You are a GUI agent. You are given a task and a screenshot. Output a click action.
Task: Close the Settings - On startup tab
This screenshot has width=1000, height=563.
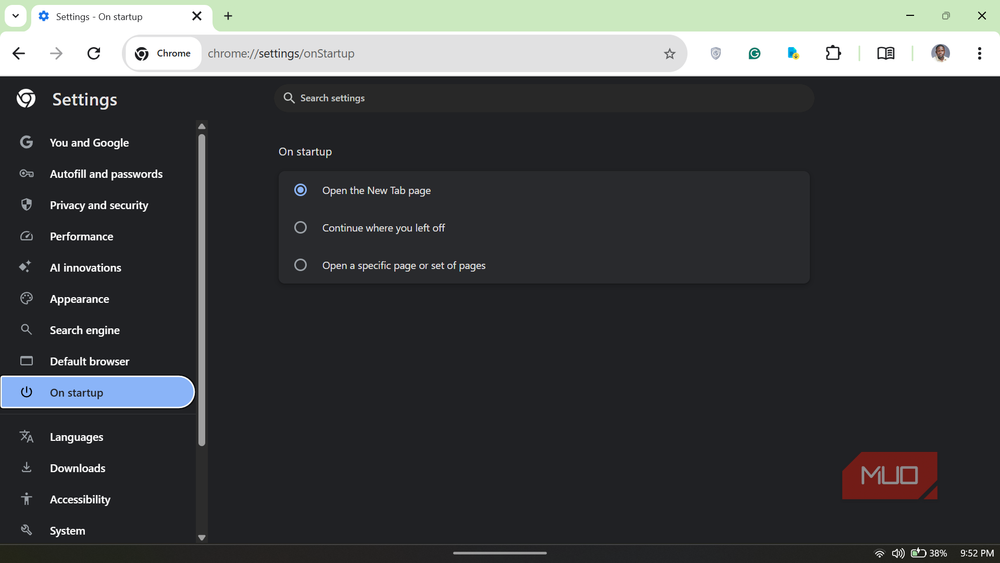click(x=197, y=16)
